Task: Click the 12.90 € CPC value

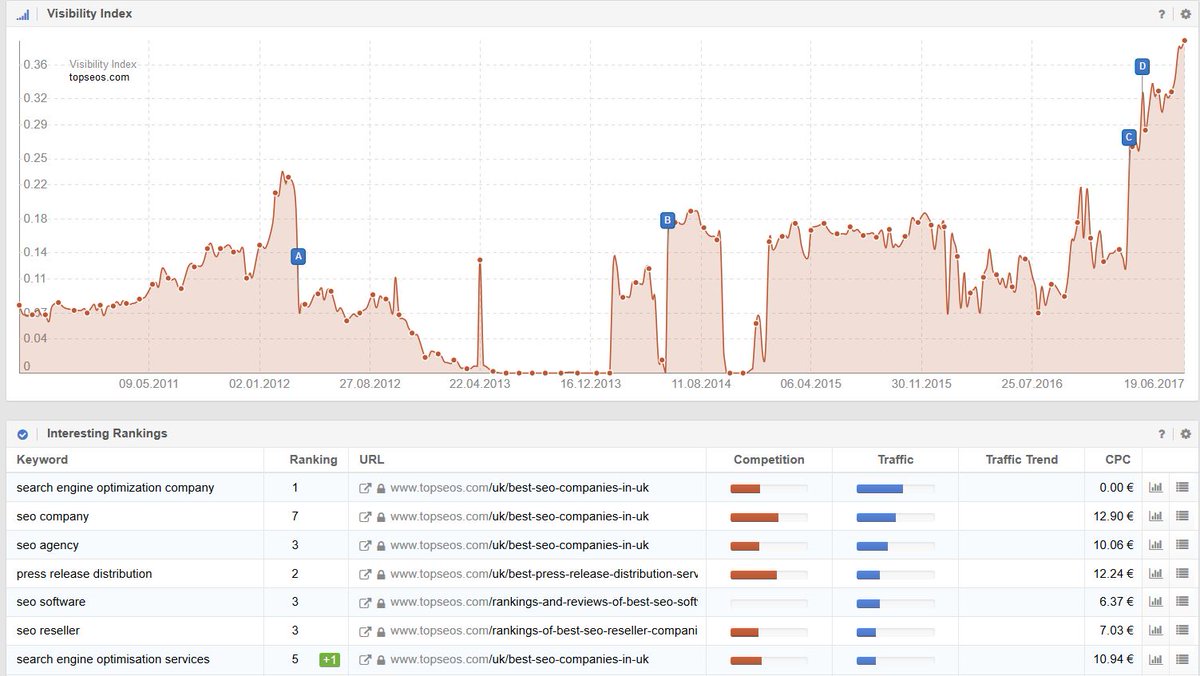Action: [x=1111, y=517]
